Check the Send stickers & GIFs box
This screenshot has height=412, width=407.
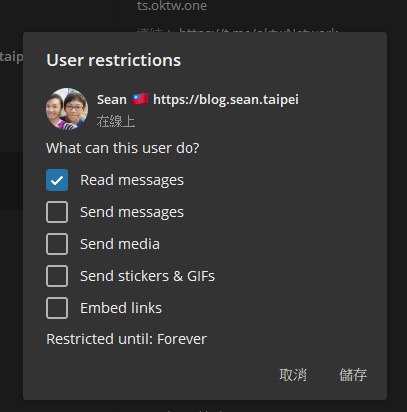coord(57,276)
